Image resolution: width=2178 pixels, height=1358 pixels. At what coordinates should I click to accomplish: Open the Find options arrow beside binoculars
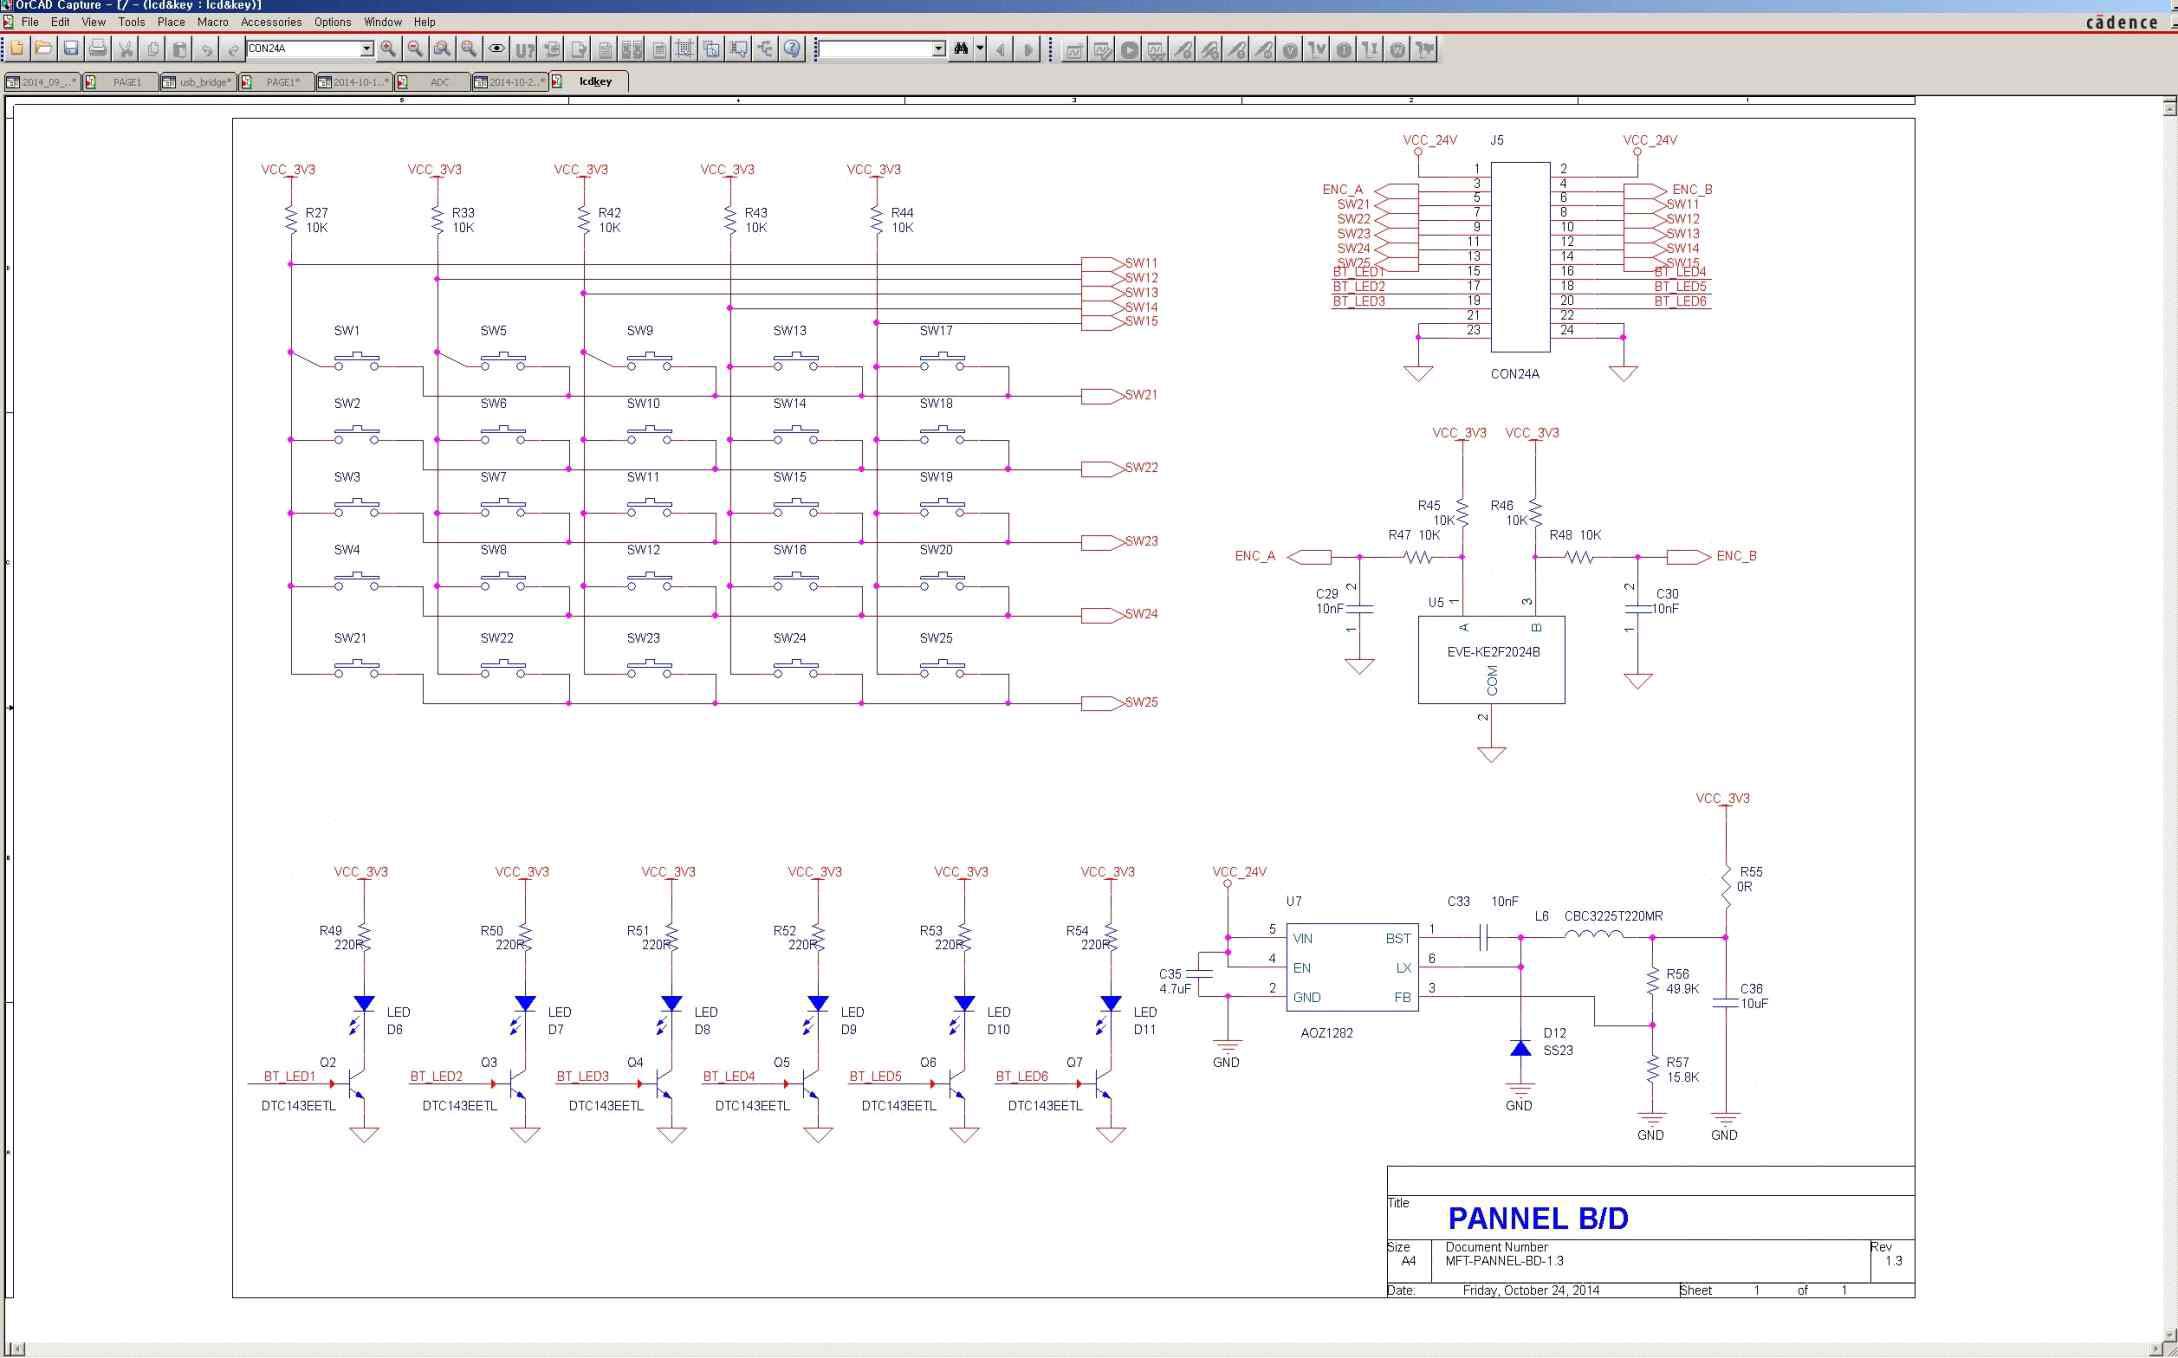[x=980, y=48]
